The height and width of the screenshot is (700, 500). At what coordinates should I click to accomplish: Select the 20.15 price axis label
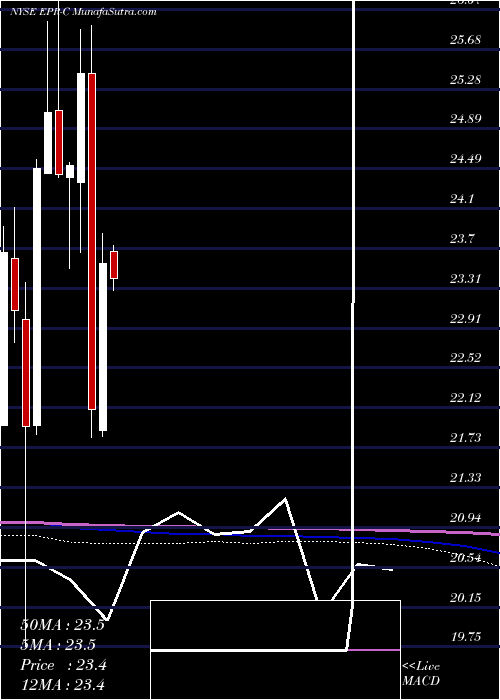click(x=465, y=597)
